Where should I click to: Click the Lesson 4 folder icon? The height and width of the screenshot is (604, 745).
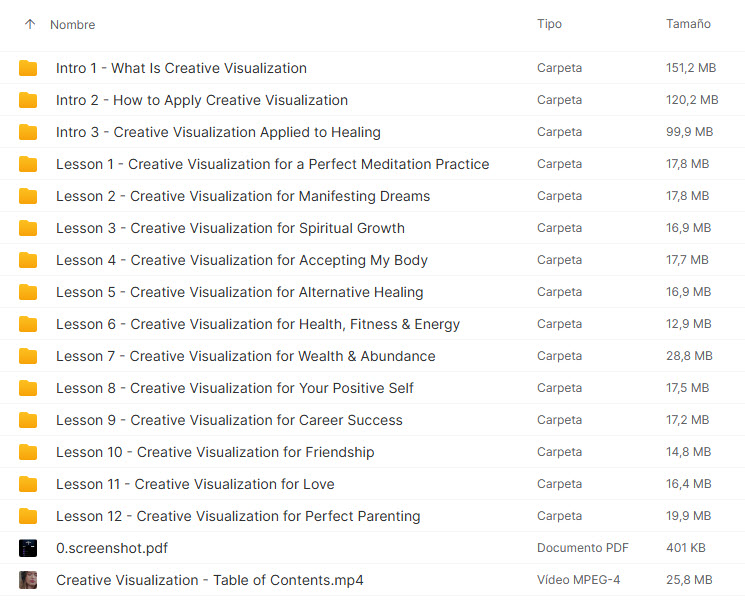pos(28,260)
